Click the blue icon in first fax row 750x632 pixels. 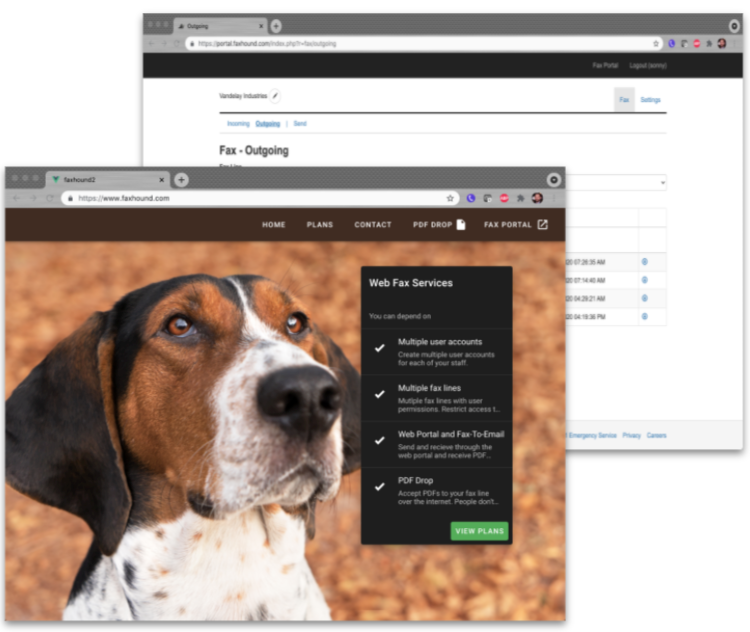644,262
